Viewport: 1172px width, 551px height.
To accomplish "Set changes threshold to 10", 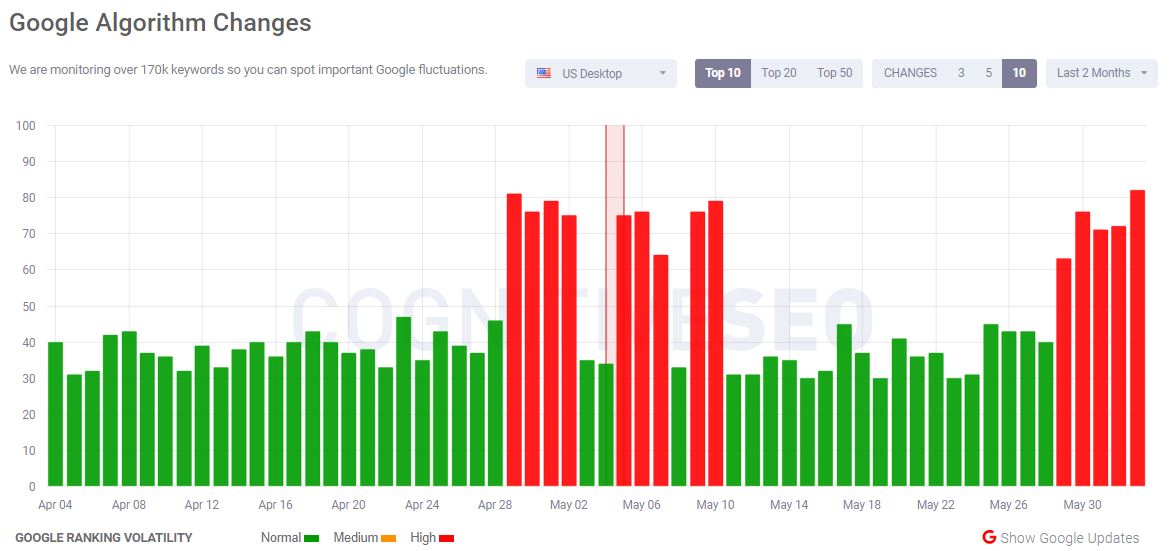I will pos(1019,73).
